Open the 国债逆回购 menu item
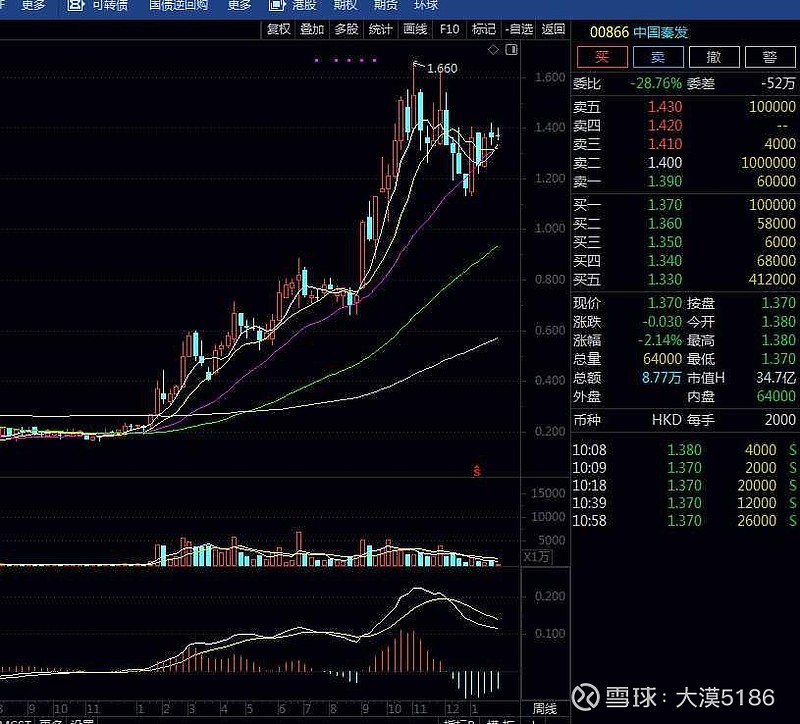 tap(179, 5)
